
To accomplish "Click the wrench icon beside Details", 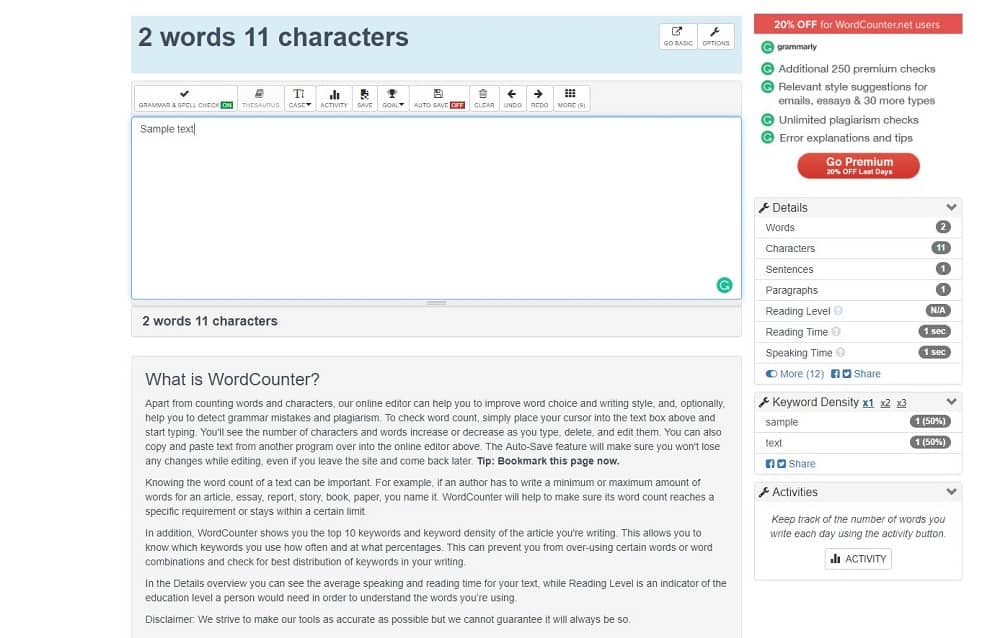I will pyautogui.click(x=763, y=207).
